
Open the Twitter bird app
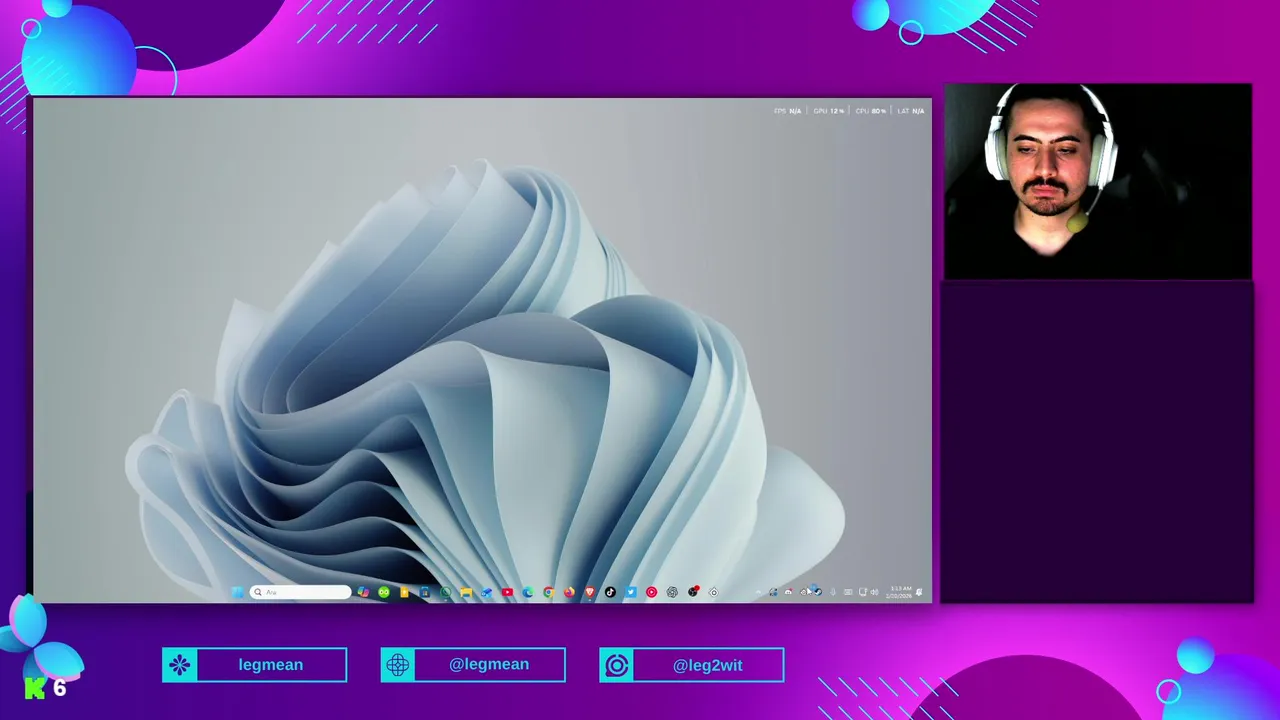[x=631, y=592]
